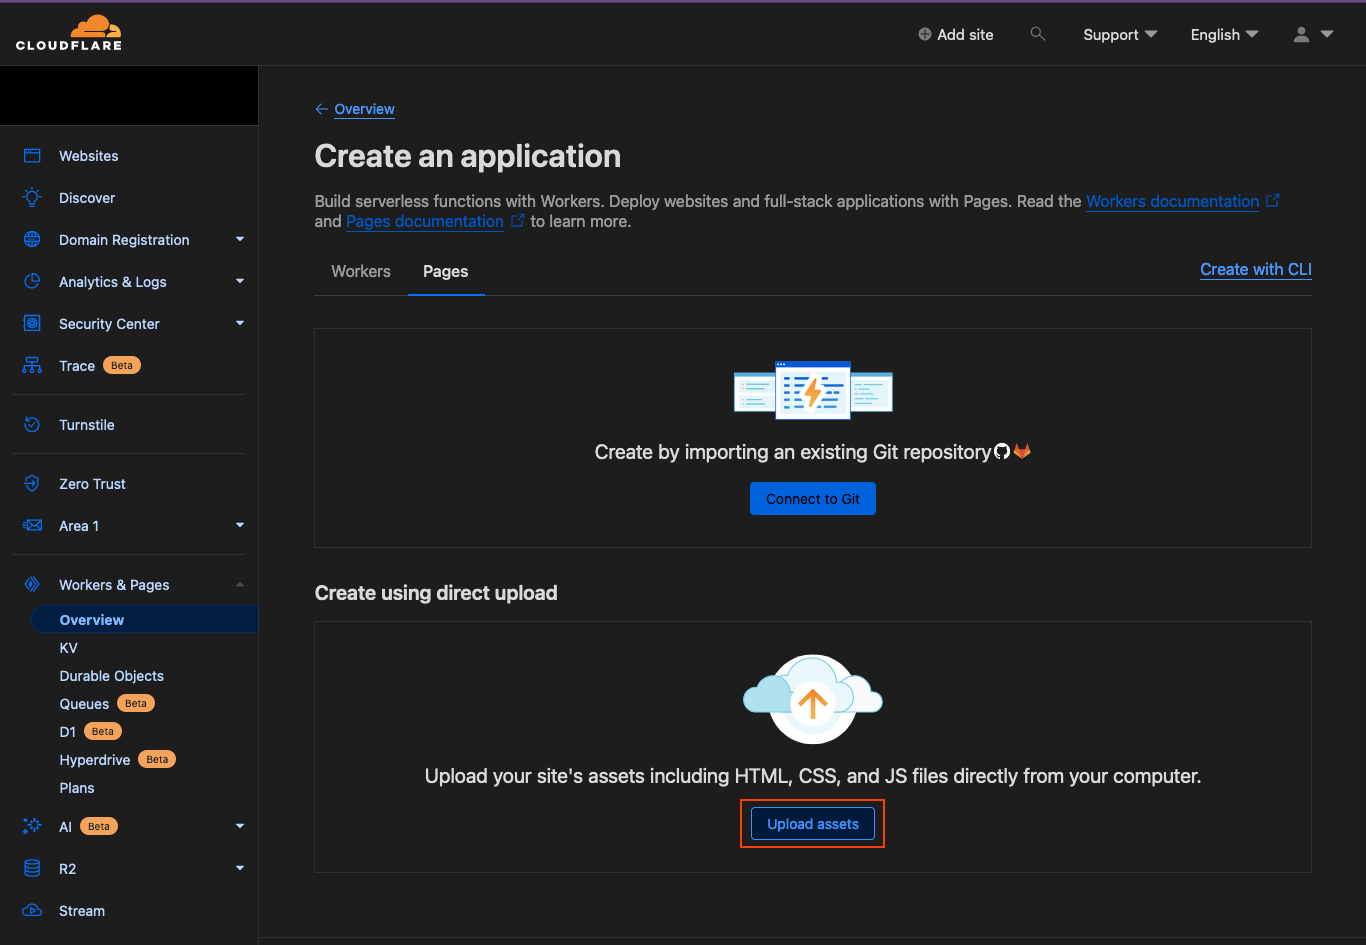The height and width of the screenshot is (945, 1366).
Task: Open search with the magnifier icon
Action: [x=1038, y=34]
